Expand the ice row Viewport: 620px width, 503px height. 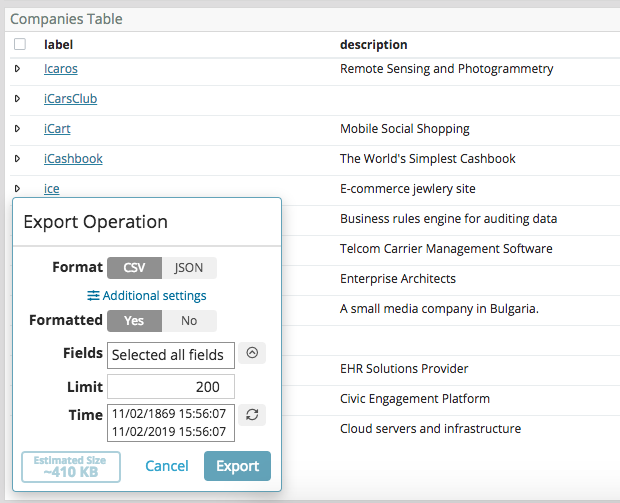tap(17, 189)
